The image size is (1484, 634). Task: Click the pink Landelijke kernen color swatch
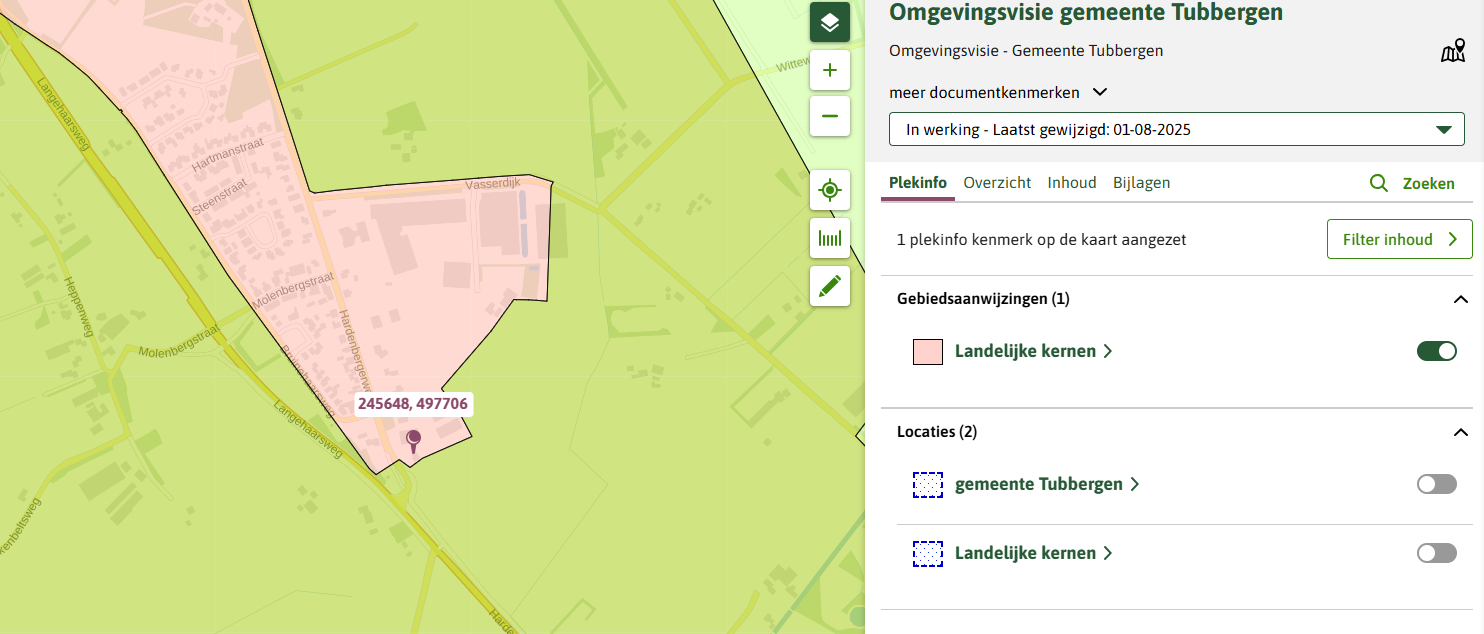click(x=928, y=352)
